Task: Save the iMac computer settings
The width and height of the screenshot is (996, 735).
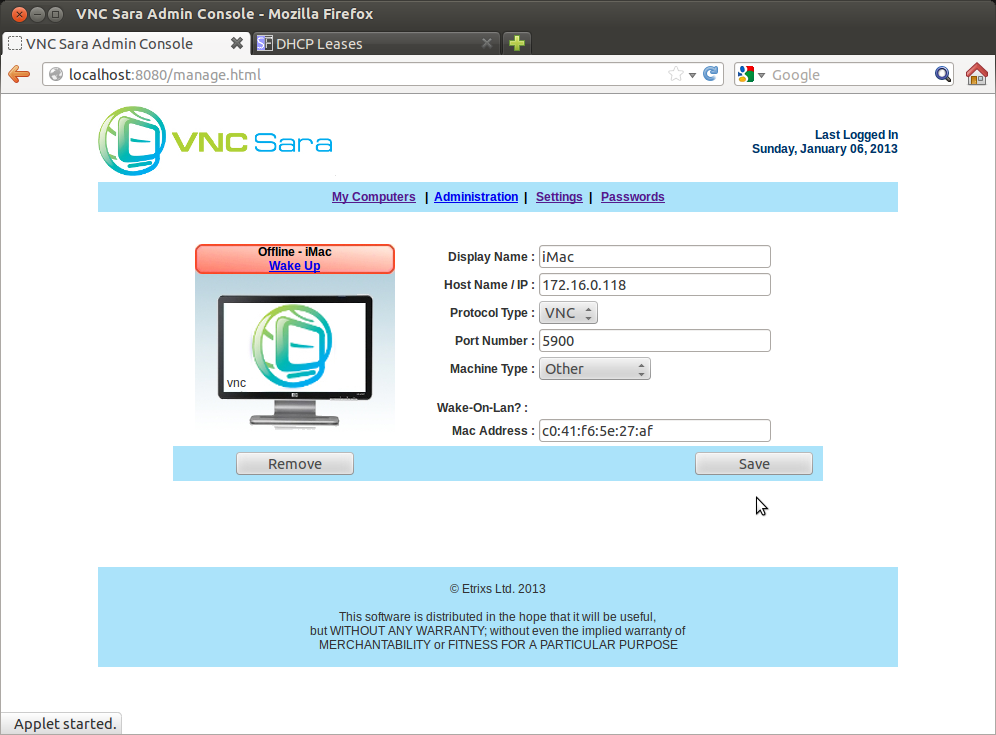Action: [x=753, y=463]
